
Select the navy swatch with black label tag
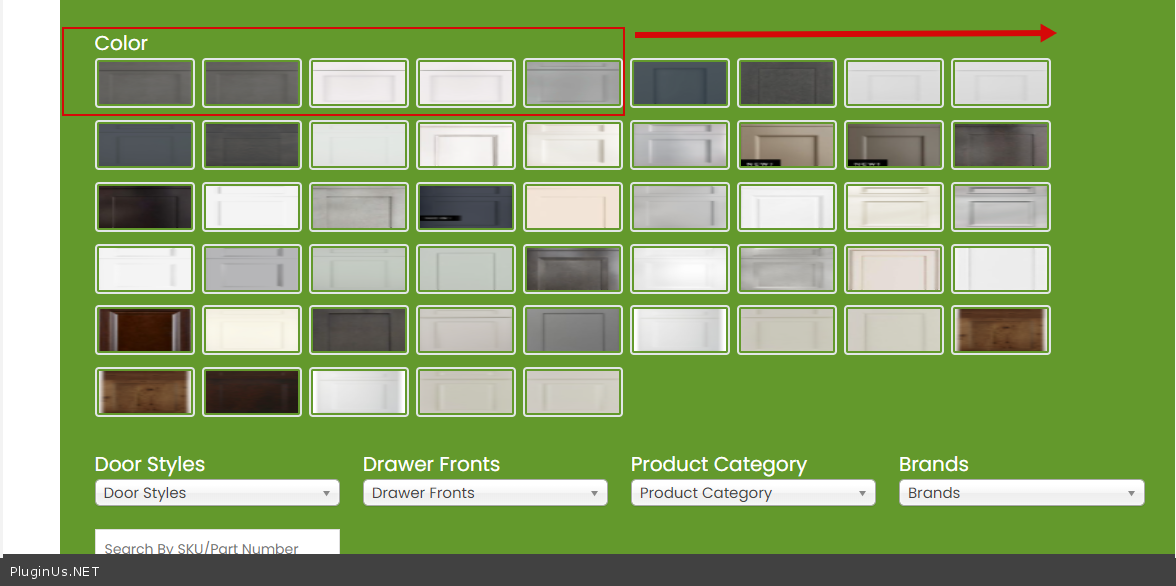click(x=466, y=207)
